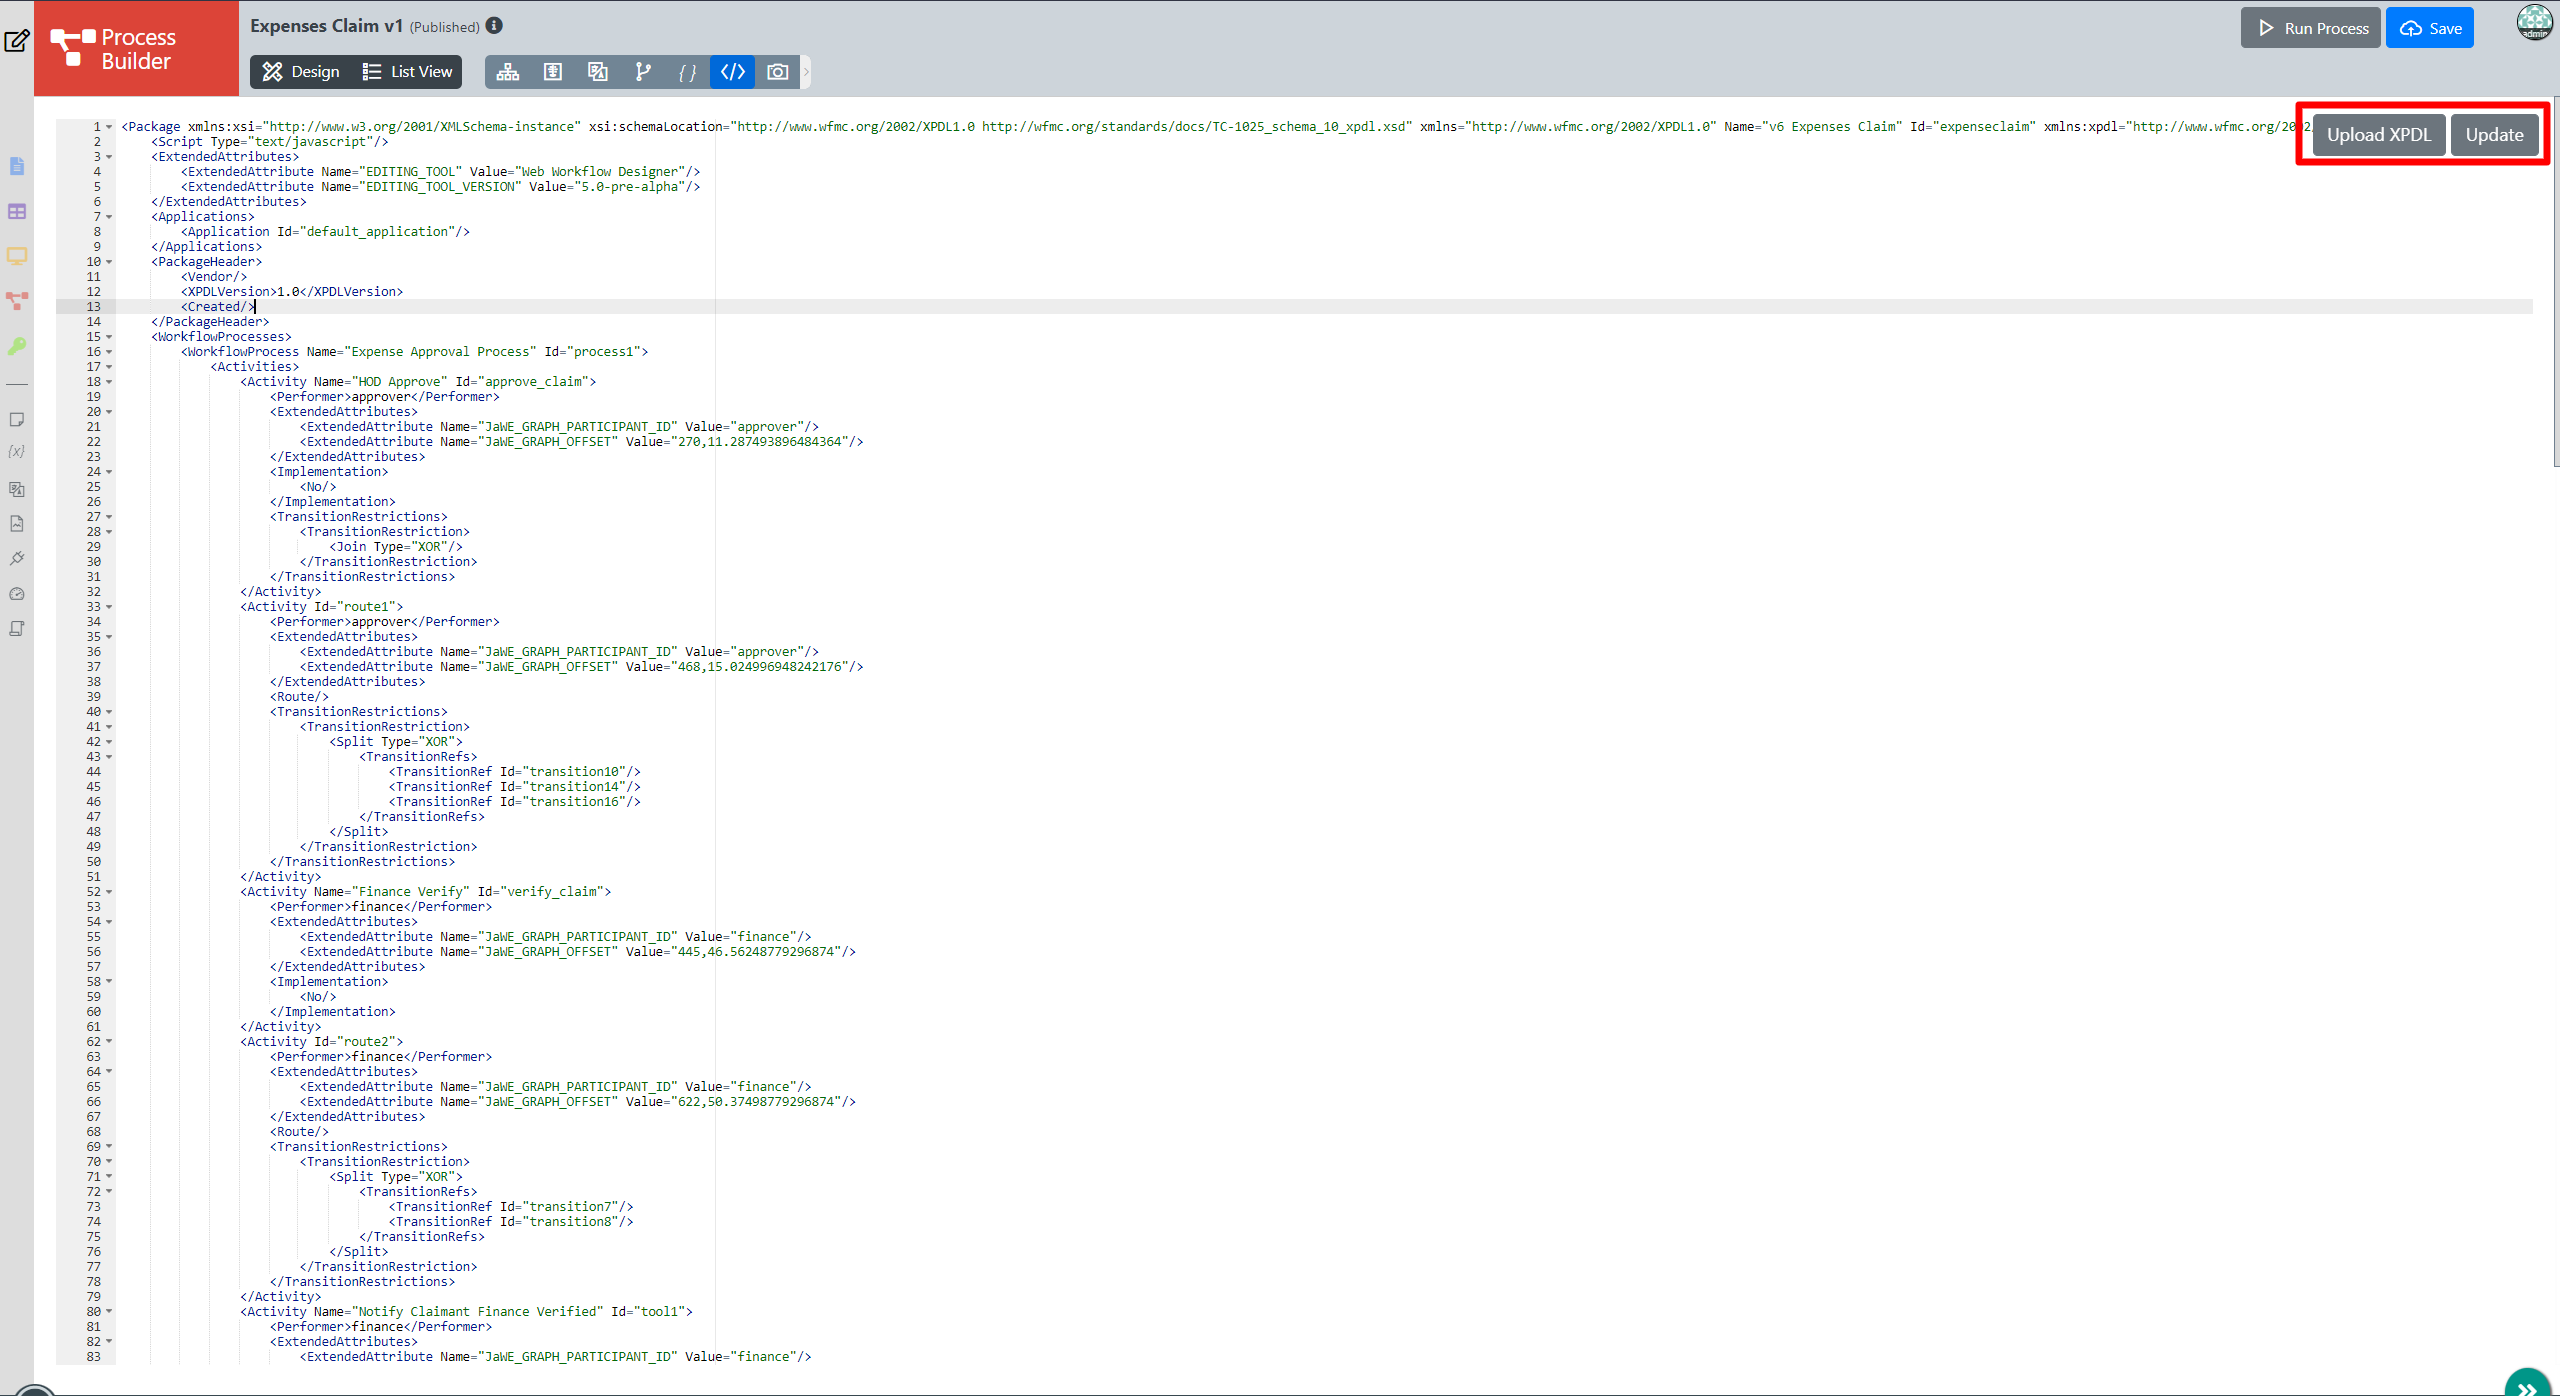
Task: Click the Upload XPDL button
Action: coord(2378,135)
